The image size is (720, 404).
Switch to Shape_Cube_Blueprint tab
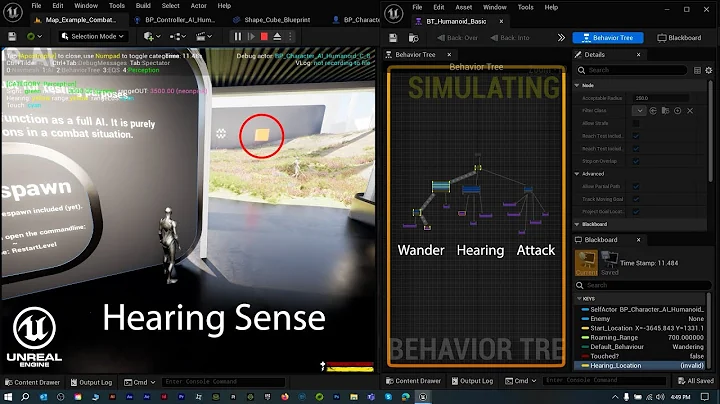click(272, 20)
